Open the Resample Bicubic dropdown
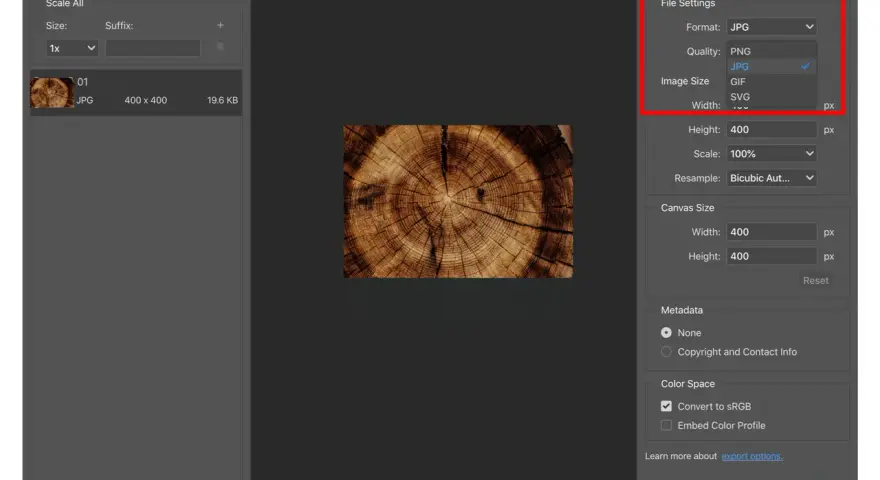The width and height of the screenshot is (880, 480). 772,178
